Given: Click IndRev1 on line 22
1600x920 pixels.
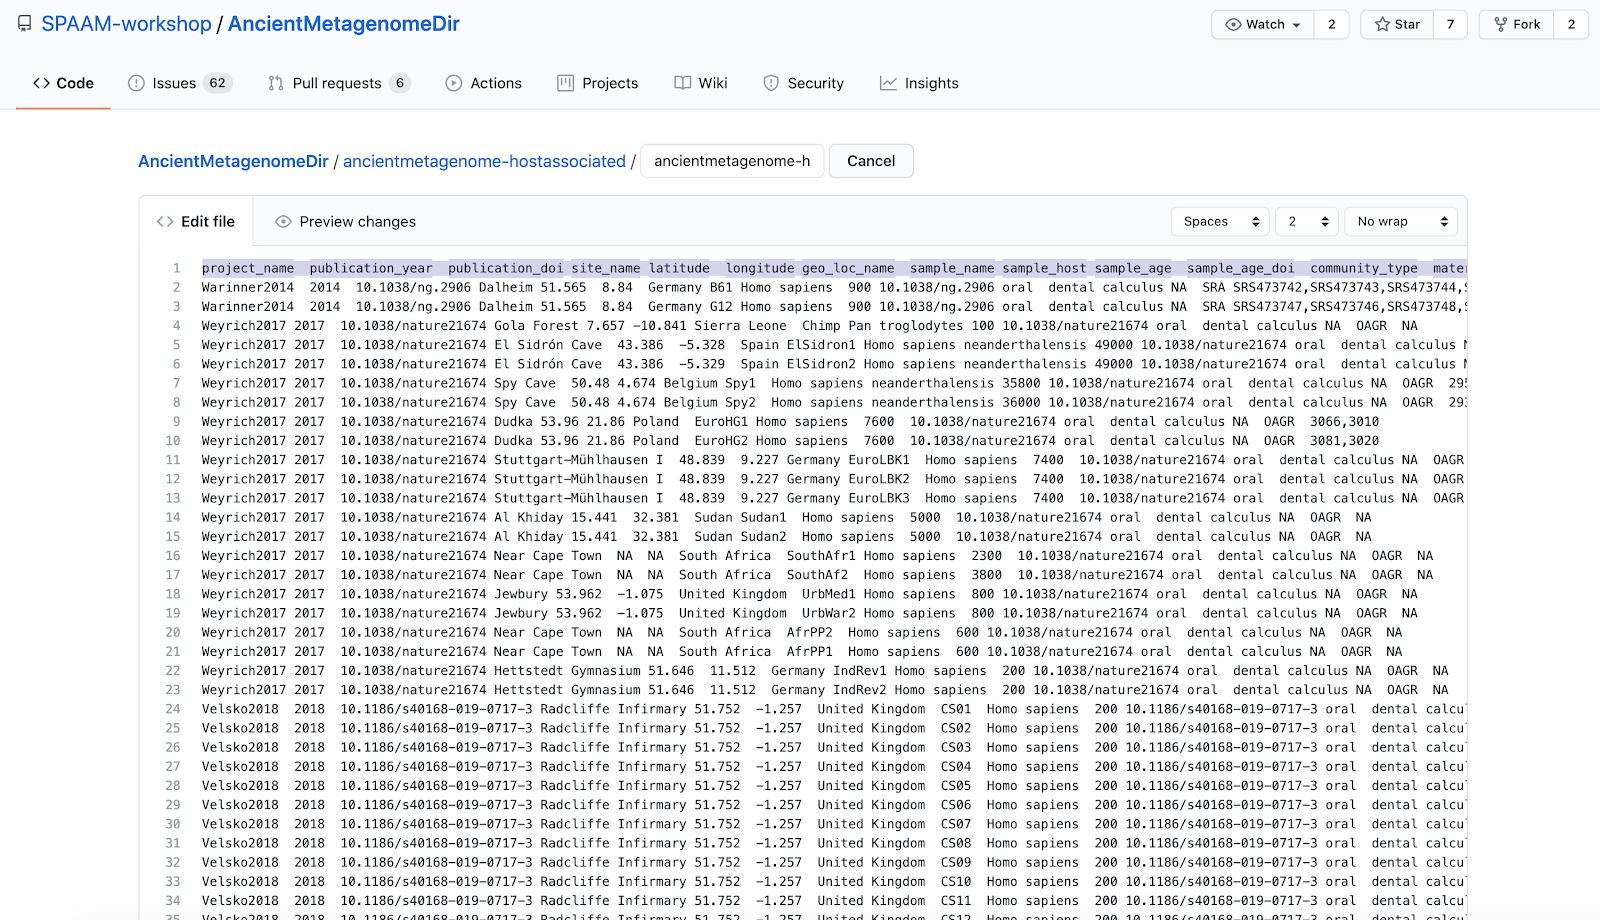Looking at the screenshot, I should click(859, 671).
